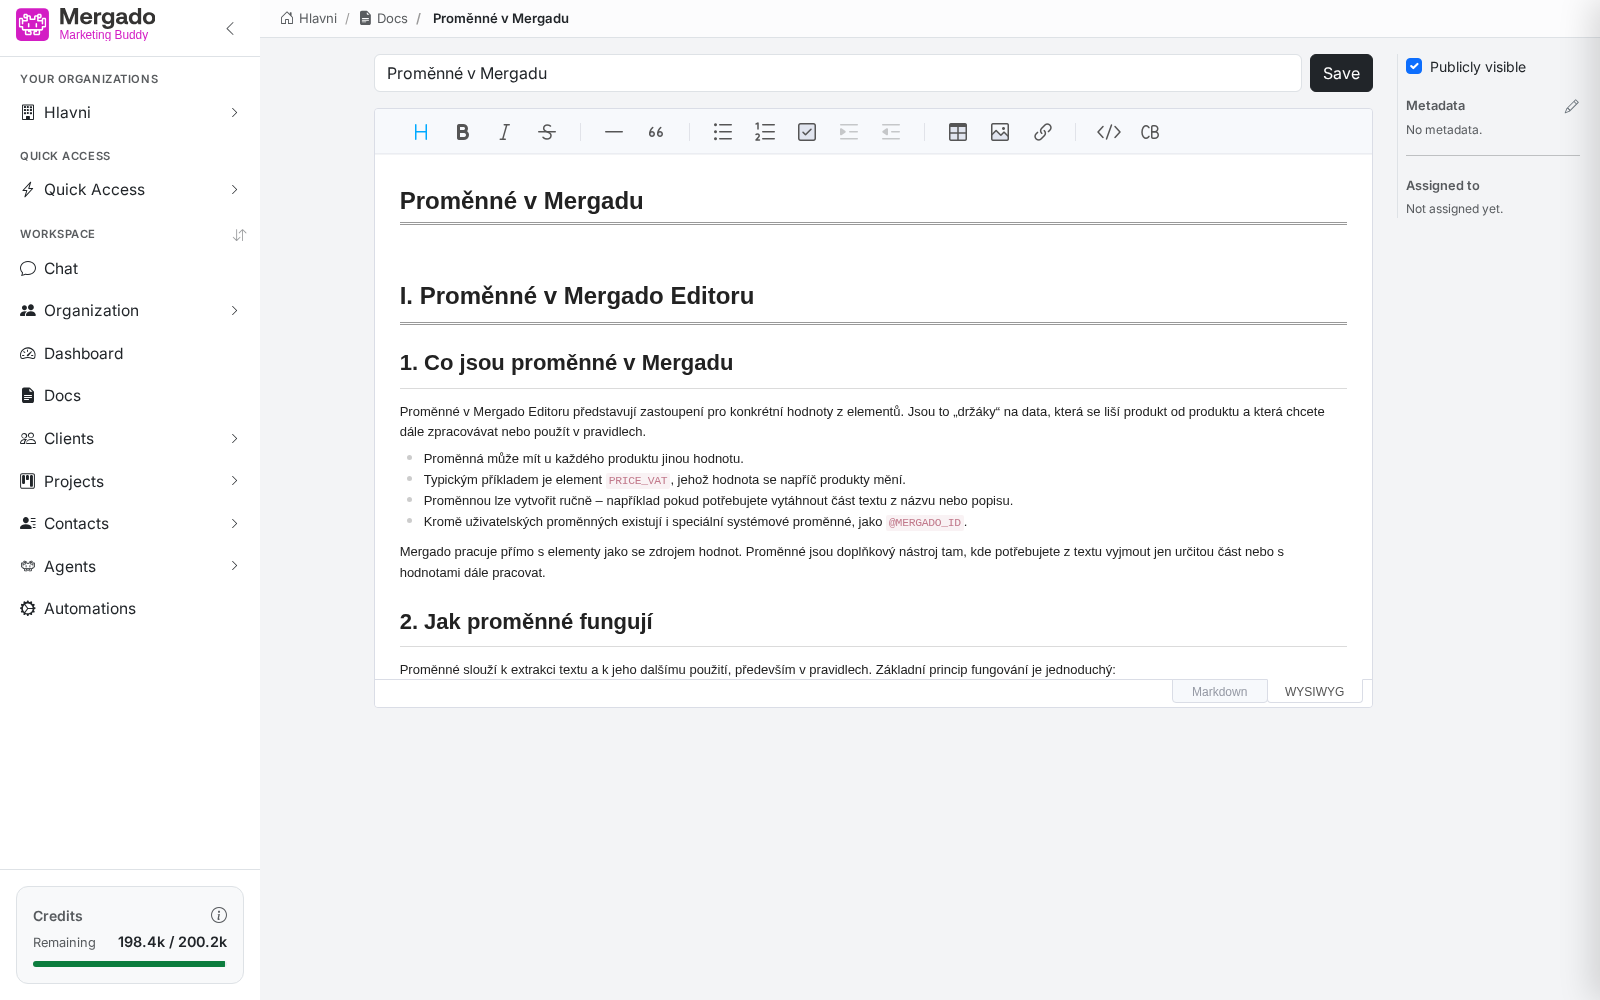Create an ordered numbered list
The width and height of the screenshot is (1600, 1000).
[765, 132]
